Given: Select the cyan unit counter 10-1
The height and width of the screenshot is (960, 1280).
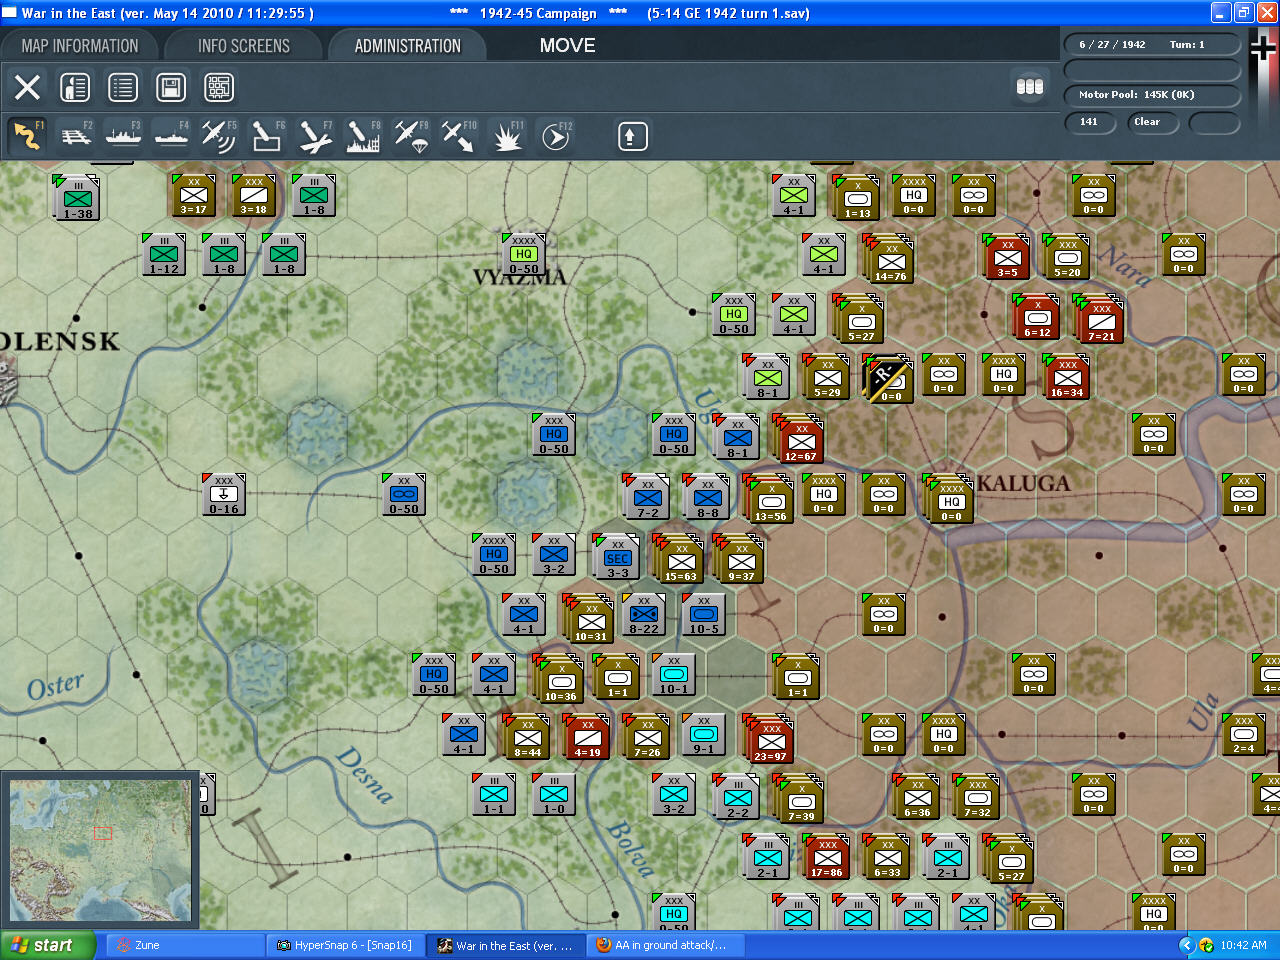Looking at the screenshot, I should pos(674,674).
